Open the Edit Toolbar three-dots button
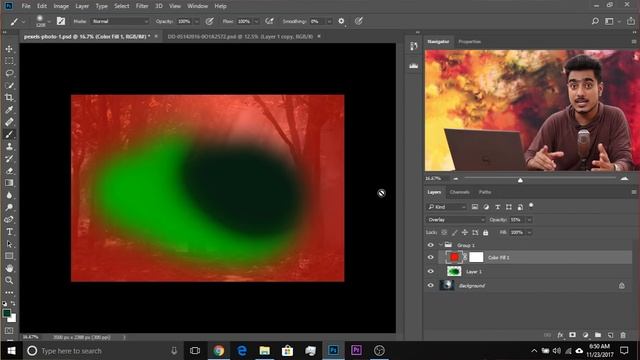The width and height of the screenshot is (640, 360). pos(9,293)
